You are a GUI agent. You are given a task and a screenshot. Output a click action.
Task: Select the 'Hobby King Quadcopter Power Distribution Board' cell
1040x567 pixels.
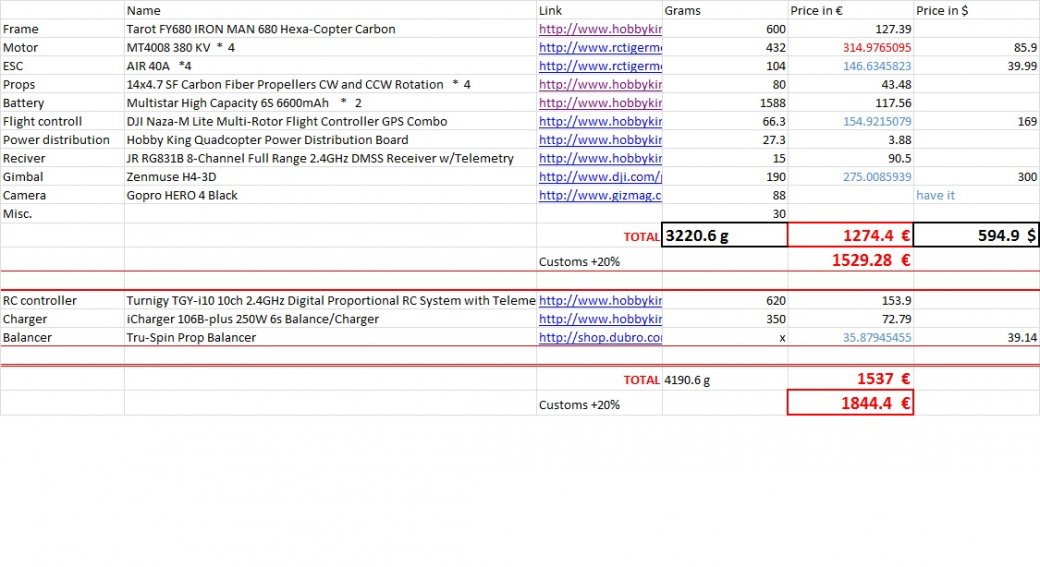click(330, 141)
